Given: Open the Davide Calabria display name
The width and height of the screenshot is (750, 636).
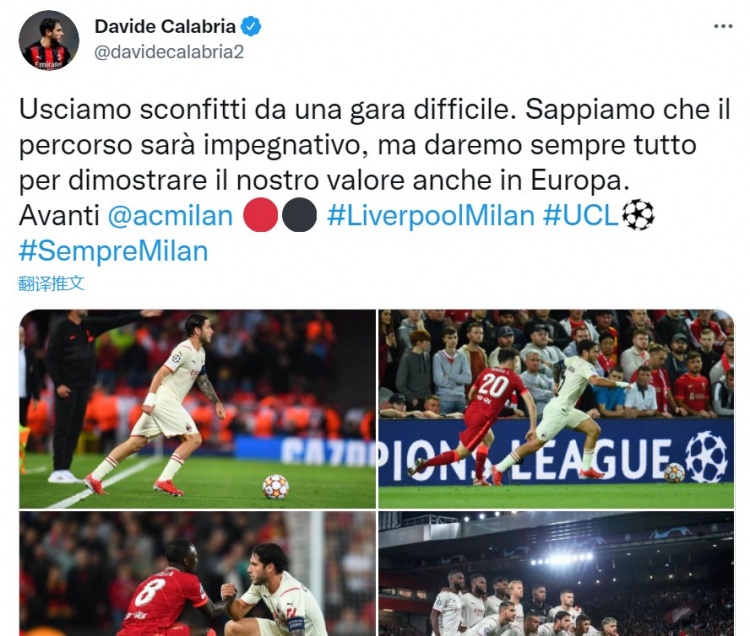Looking at the screenshot, I should click(165, 26).
